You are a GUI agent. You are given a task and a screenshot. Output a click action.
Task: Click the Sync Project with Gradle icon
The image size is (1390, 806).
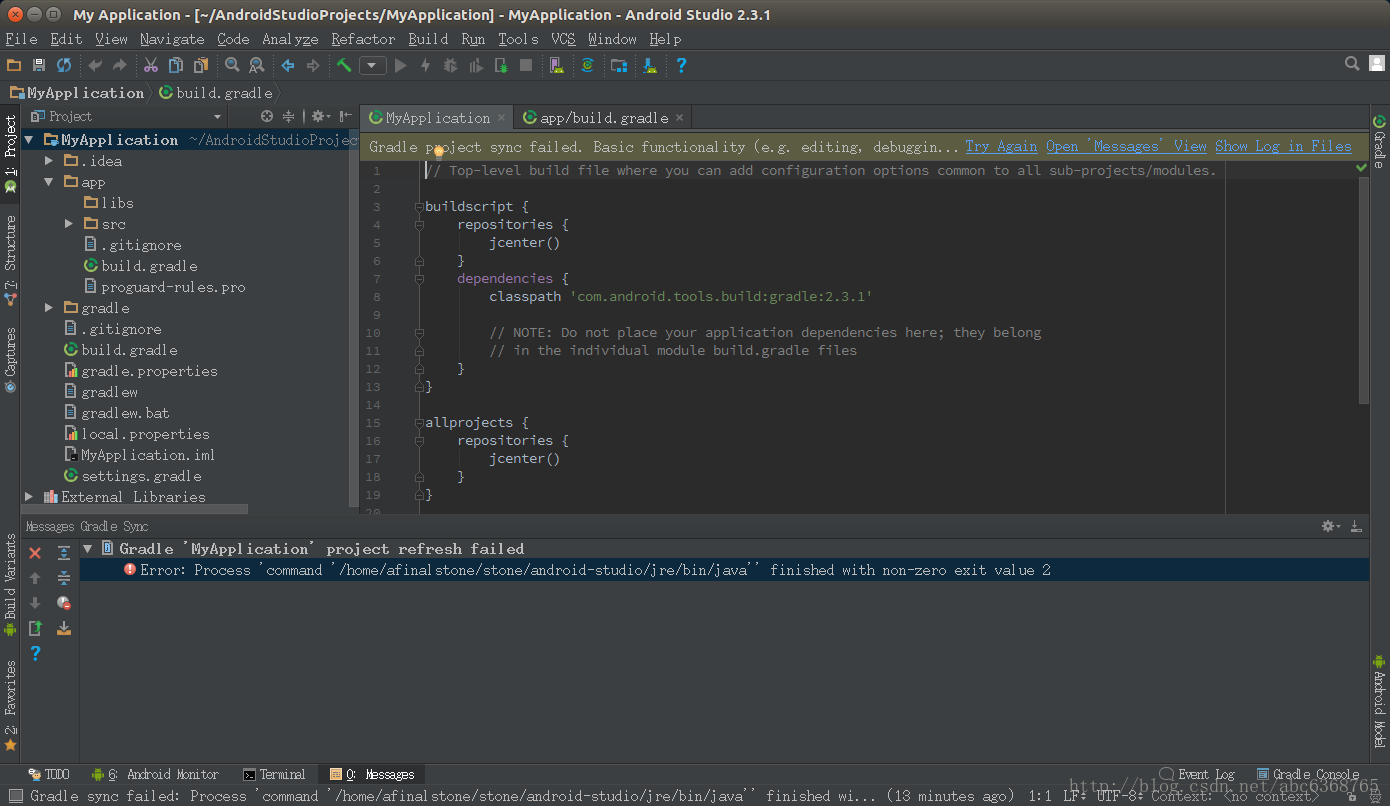(x=588, y=65)
